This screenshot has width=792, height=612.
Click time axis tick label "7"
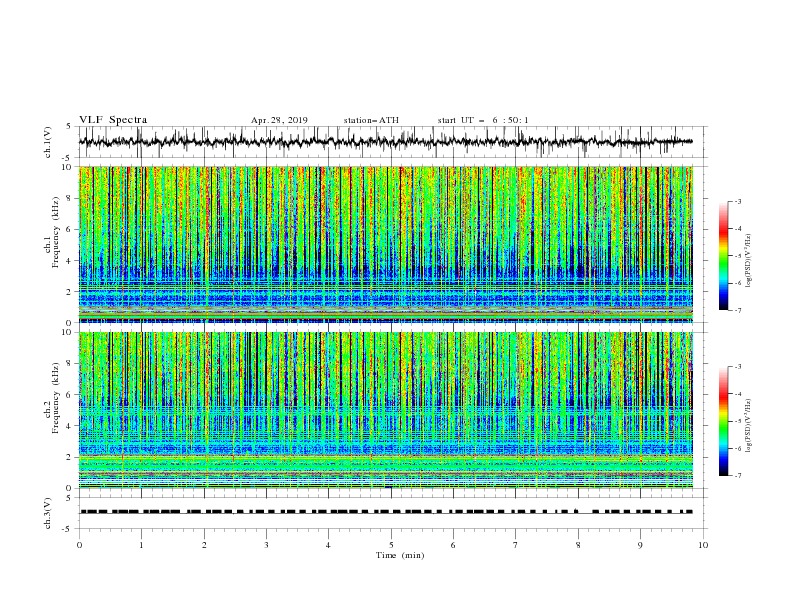click(x=516, y=545)
